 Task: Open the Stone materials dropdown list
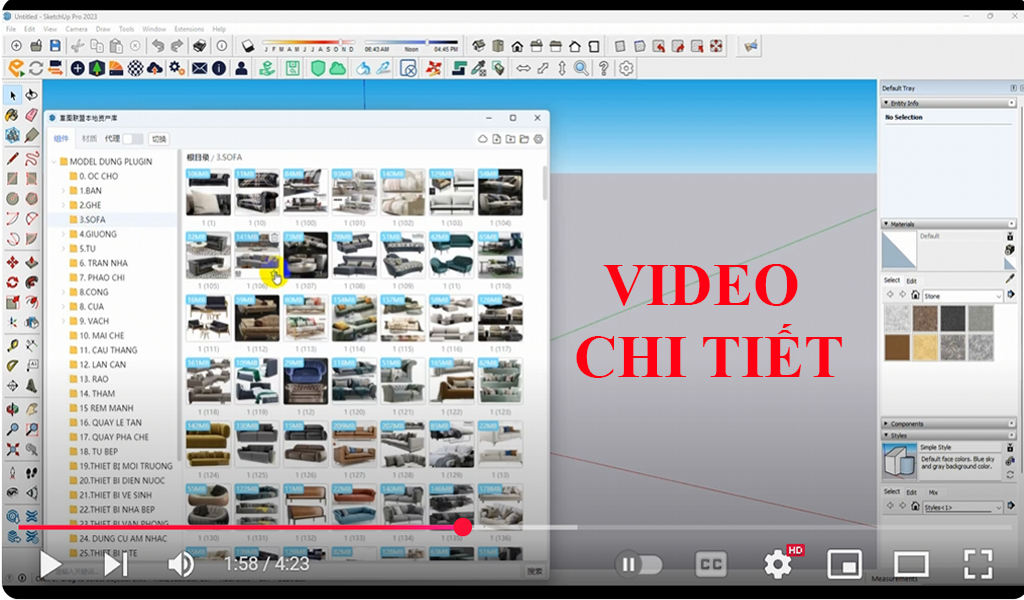[x=961, y=295]
